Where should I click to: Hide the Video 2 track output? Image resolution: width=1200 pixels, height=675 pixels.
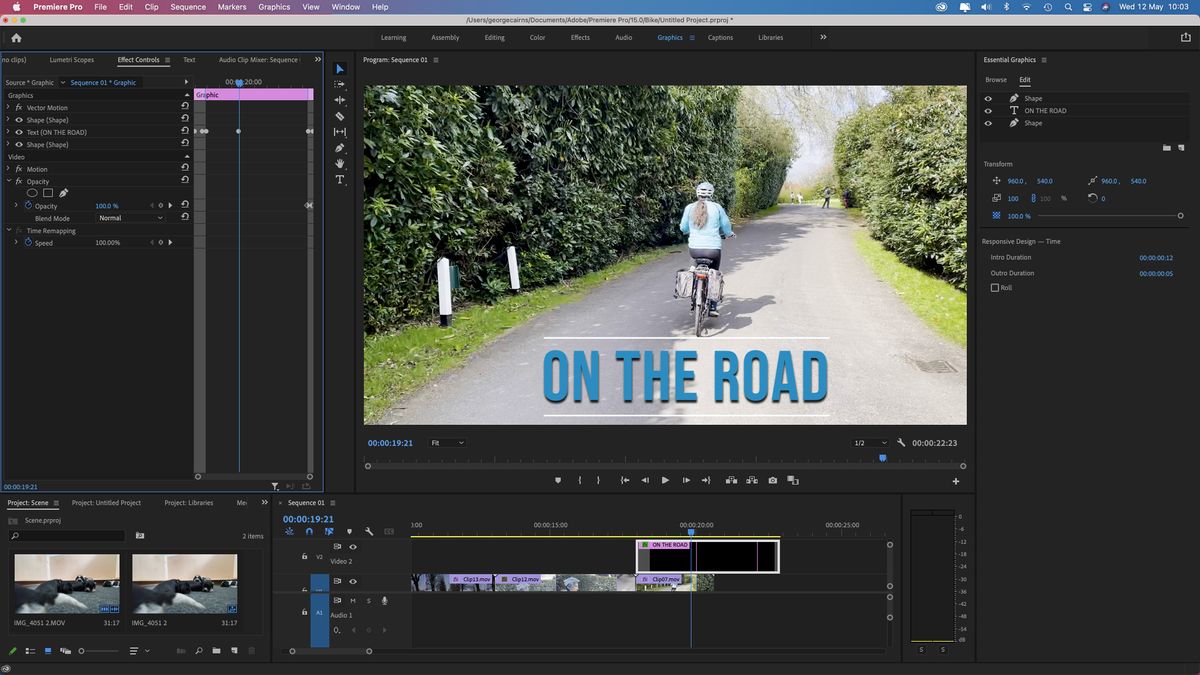[353, 547]
